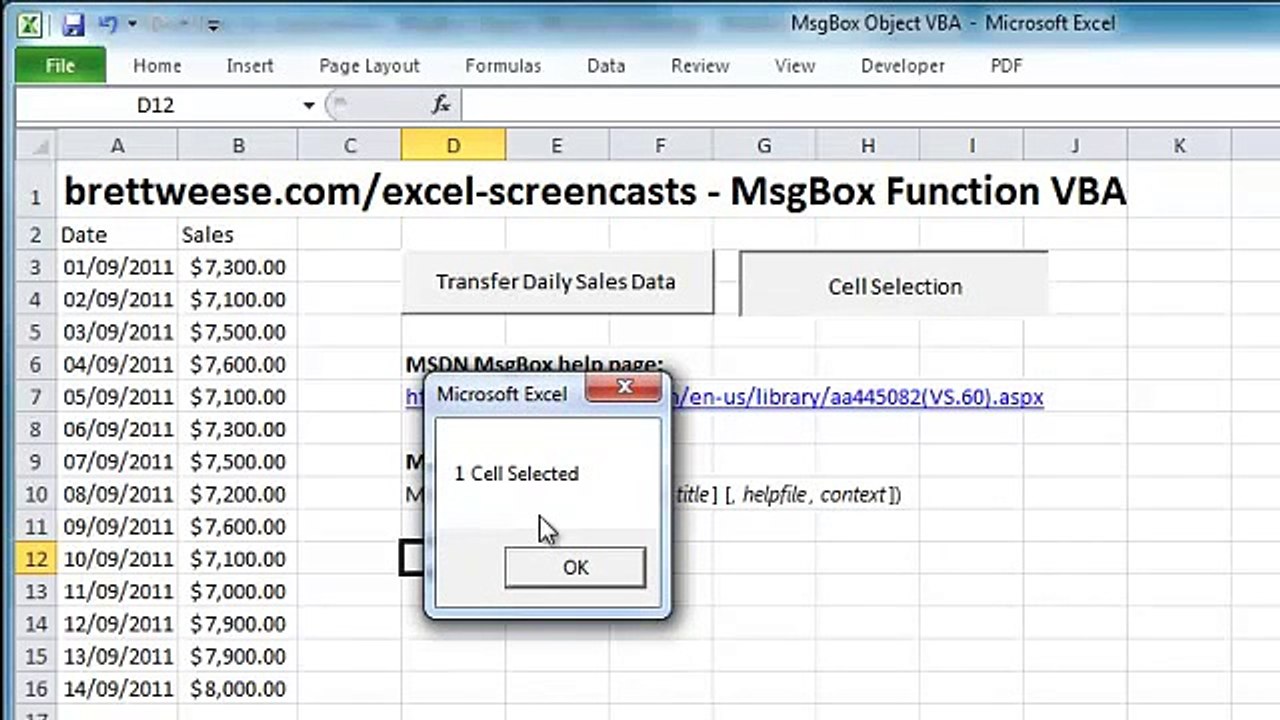
Task: Switch to the Insert ribbon tab
Action: (250, 66)
